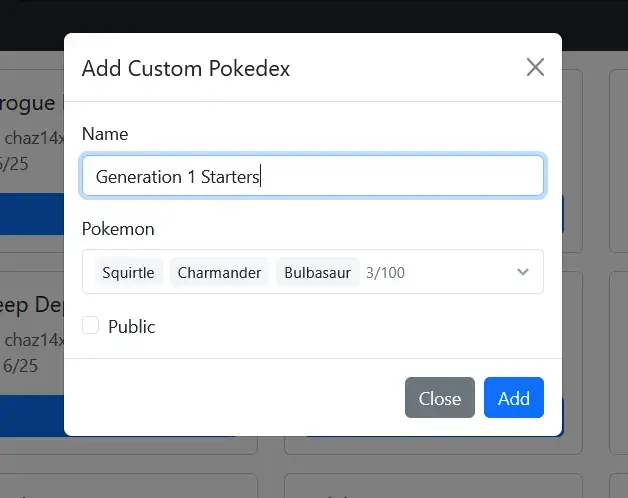Expand the Pokemon dropdown chevron
This screenshot has width=628, height=498.
click(x=523, y=272)
